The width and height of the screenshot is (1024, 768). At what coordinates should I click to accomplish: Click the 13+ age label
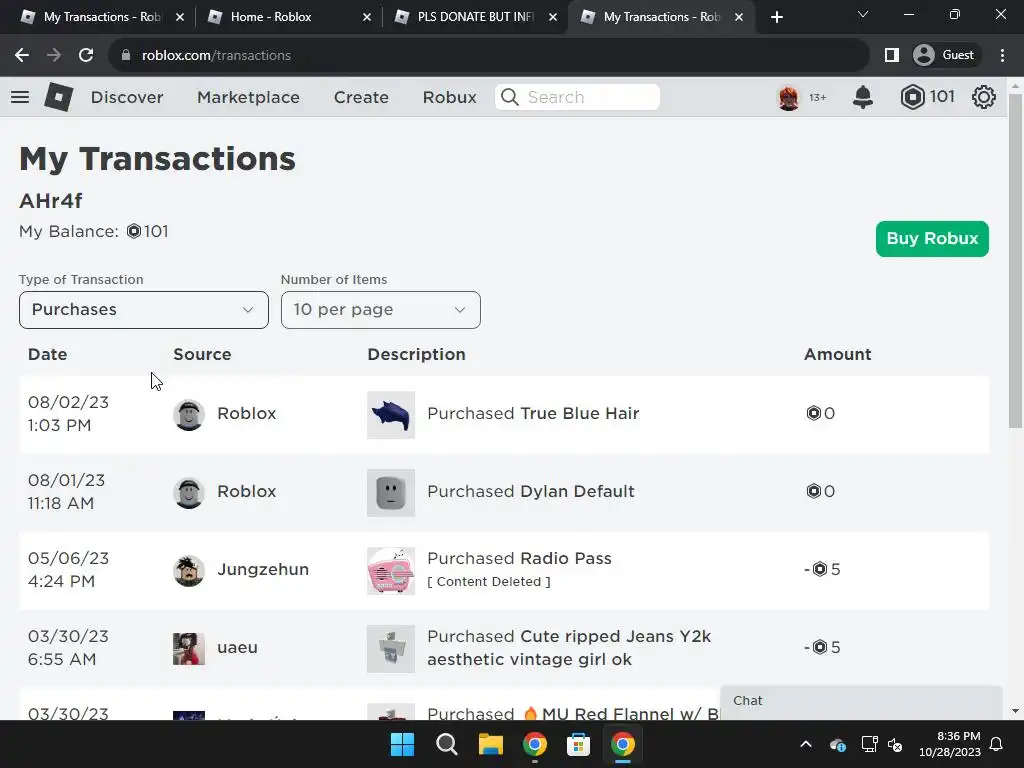(x=818, y=97)
